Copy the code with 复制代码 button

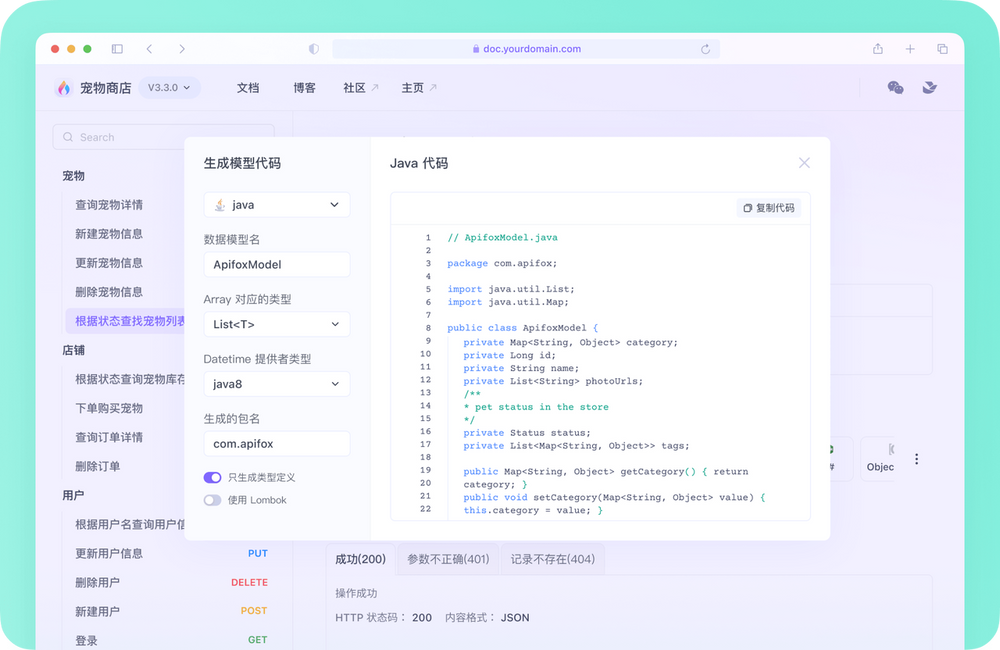tap(768, 208)
